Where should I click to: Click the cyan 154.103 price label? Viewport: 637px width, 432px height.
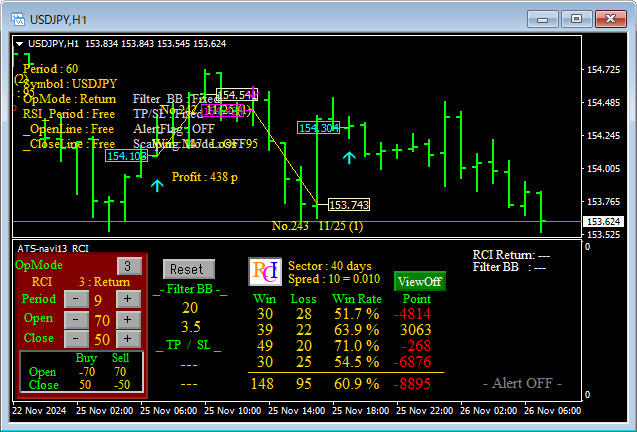point(126,156)
